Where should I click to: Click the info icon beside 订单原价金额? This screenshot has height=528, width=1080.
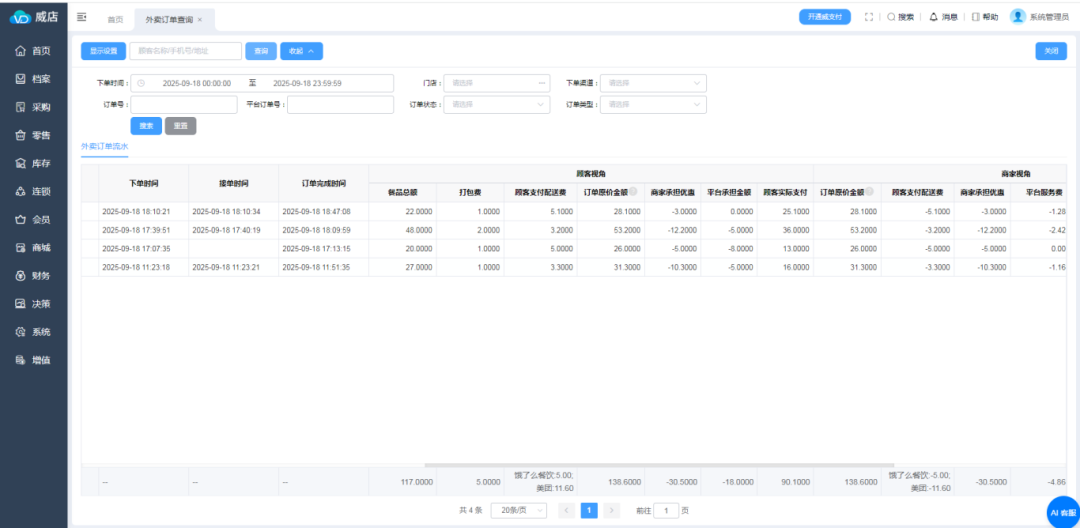pyautogui.click(x=632, y=191)
